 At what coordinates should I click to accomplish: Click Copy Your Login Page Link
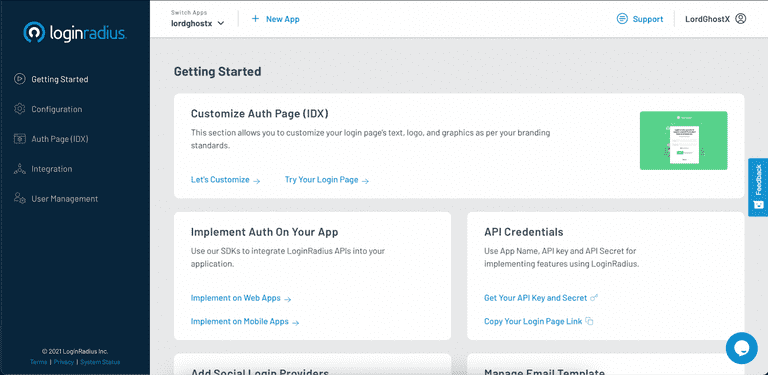(539, 322)
